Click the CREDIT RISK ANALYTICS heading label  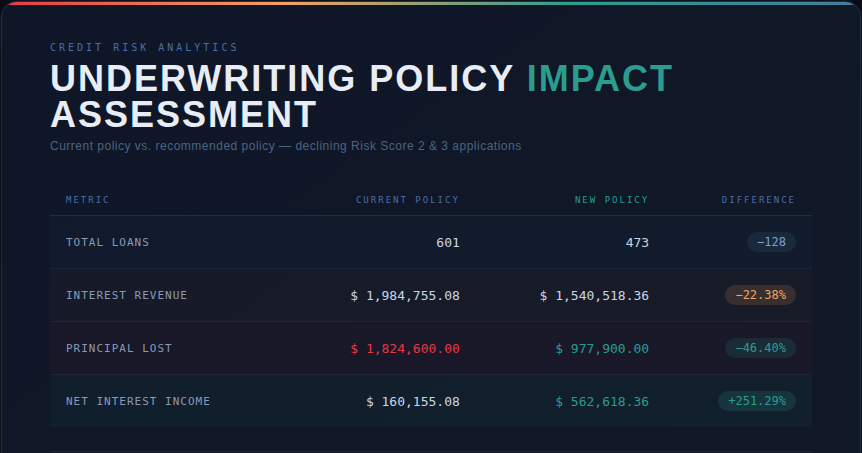144,47
